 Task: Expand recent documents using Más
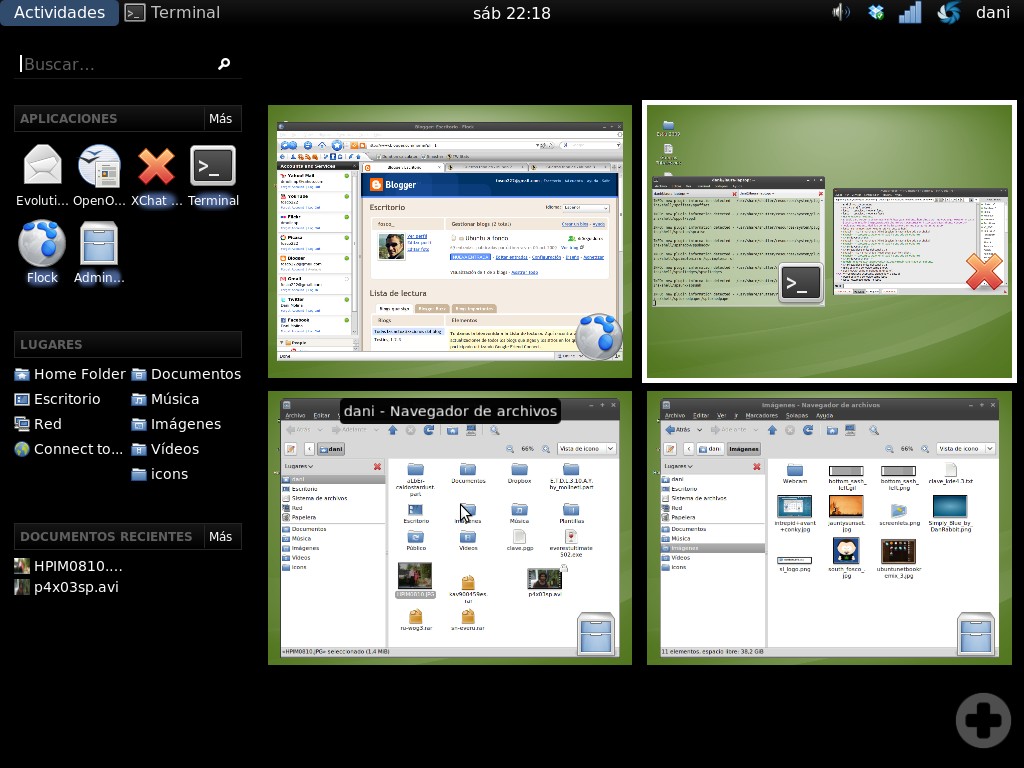[220, 536]
